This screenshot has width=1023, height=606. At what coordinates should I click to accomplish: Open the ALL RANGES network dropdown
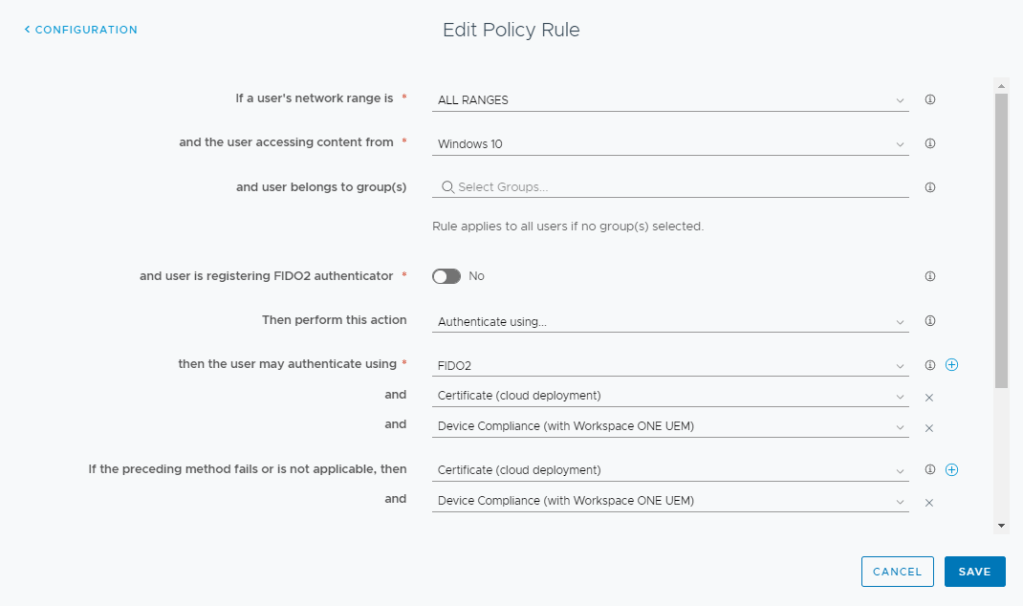tap(670, 100)
